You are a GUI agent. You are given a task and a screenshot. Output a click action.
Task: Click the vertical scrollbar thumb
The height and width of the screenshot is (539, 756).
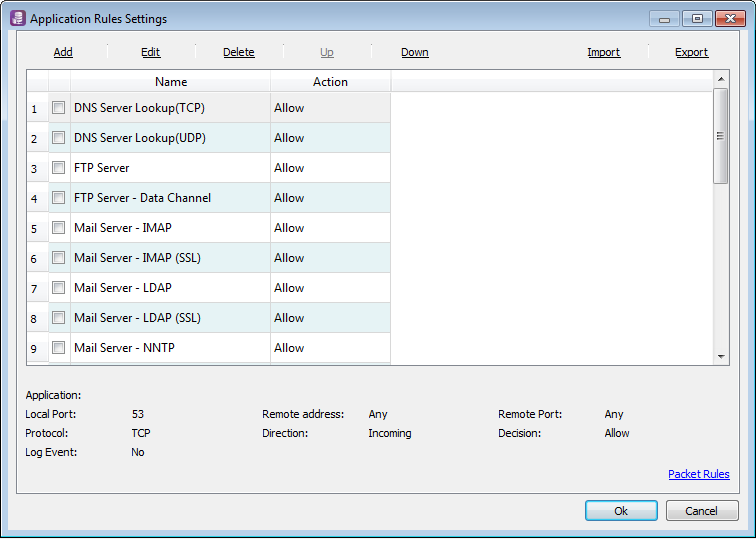pyautogui.click(x=720, y=136)
